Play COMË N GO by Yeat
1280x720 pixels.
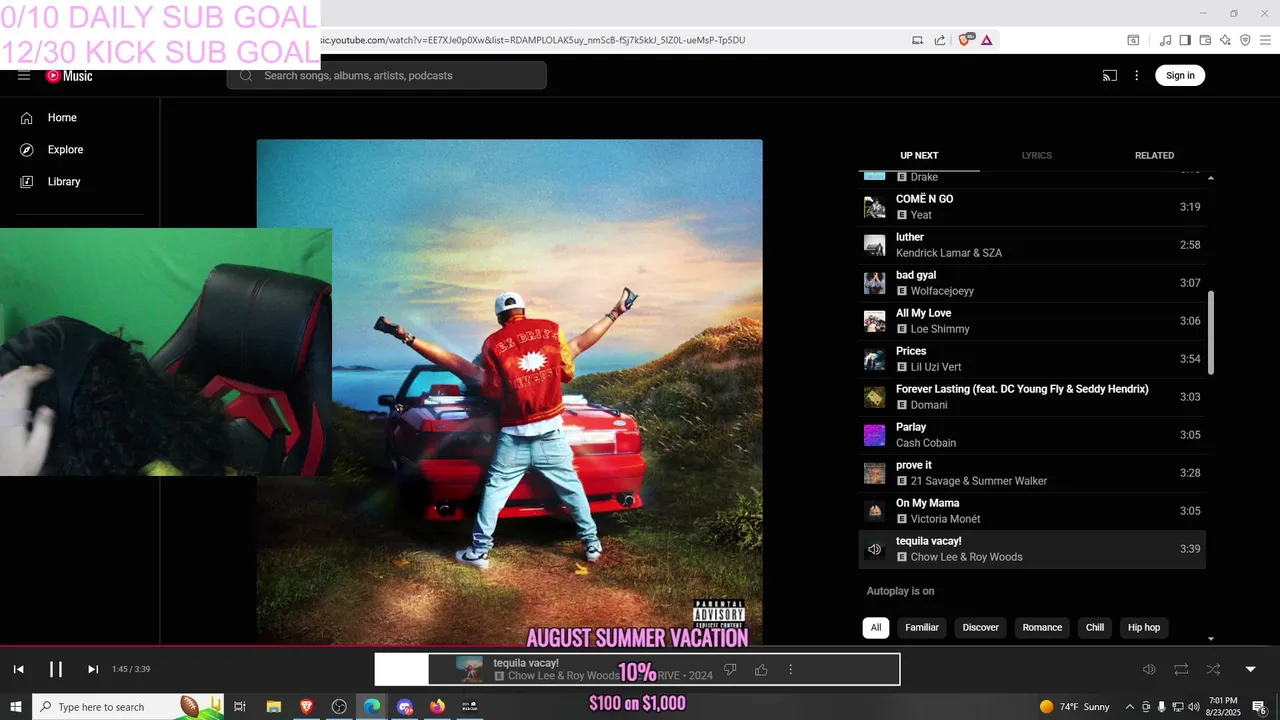tap(1032, 207)
